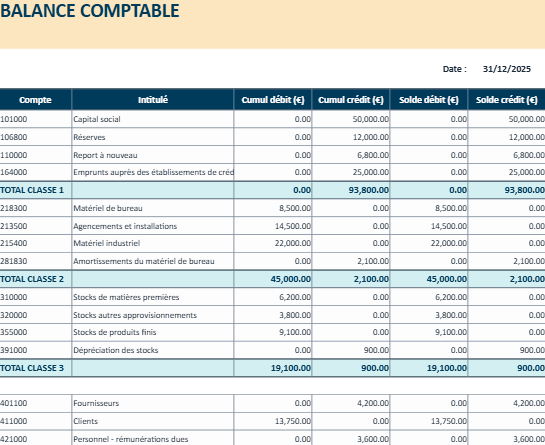
Task: Click account number 391000
Action: [x=14, y=350]
